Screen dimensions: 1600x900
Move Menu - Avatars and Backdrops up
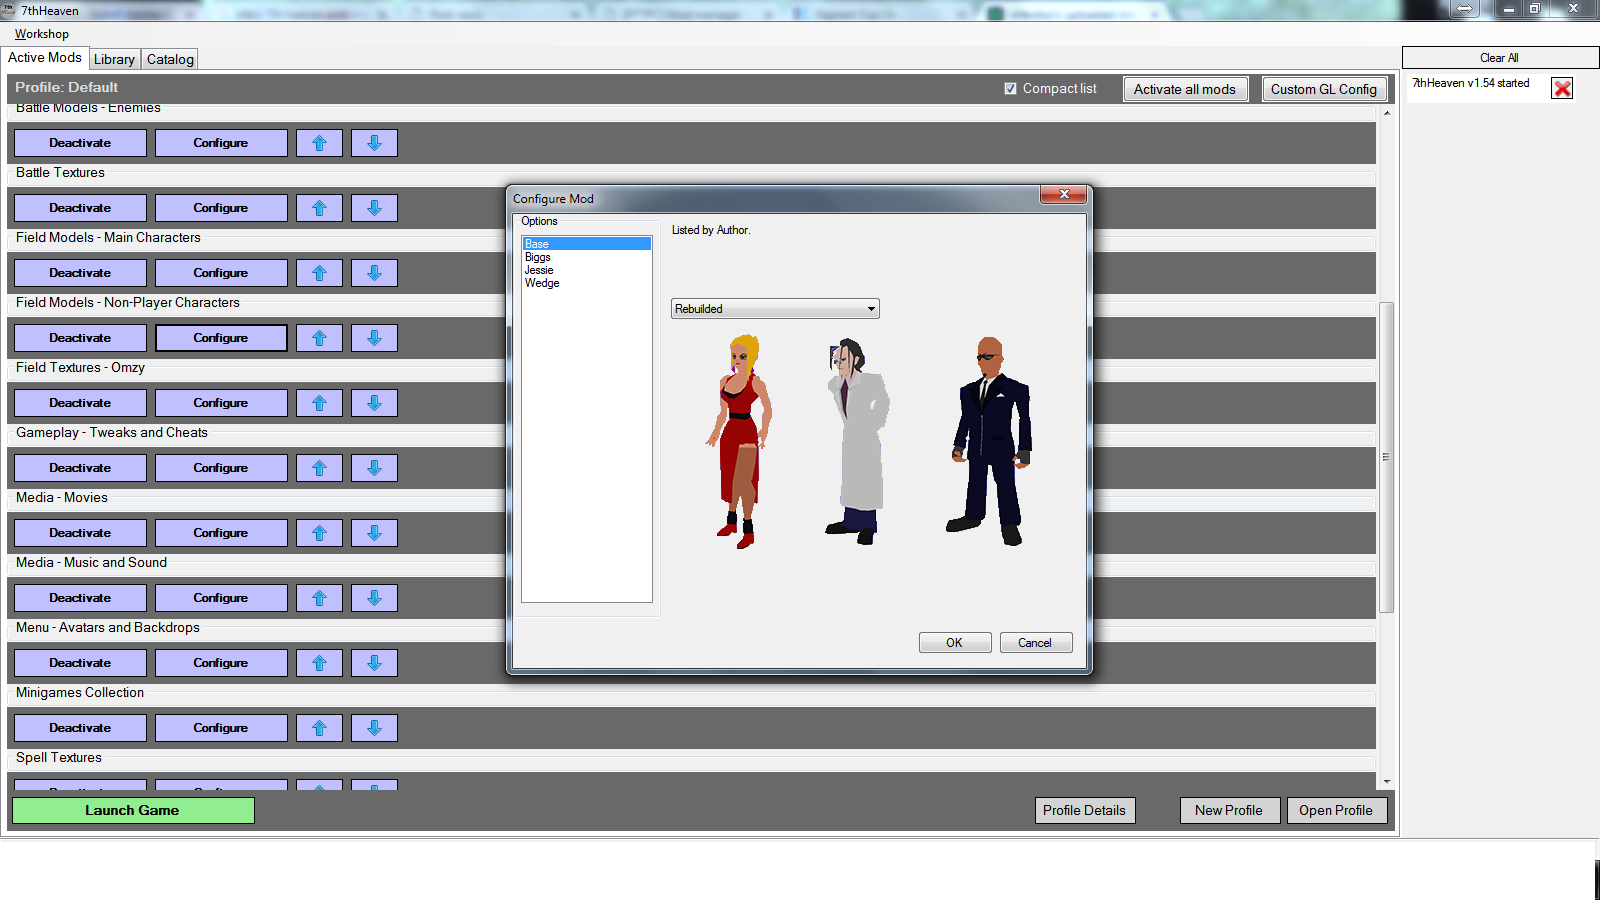(320, 663)
